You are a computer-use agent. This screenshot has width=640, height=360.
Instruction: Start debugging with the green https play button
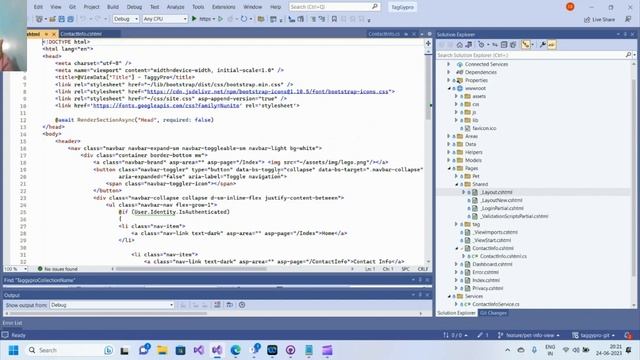point(194,19)
